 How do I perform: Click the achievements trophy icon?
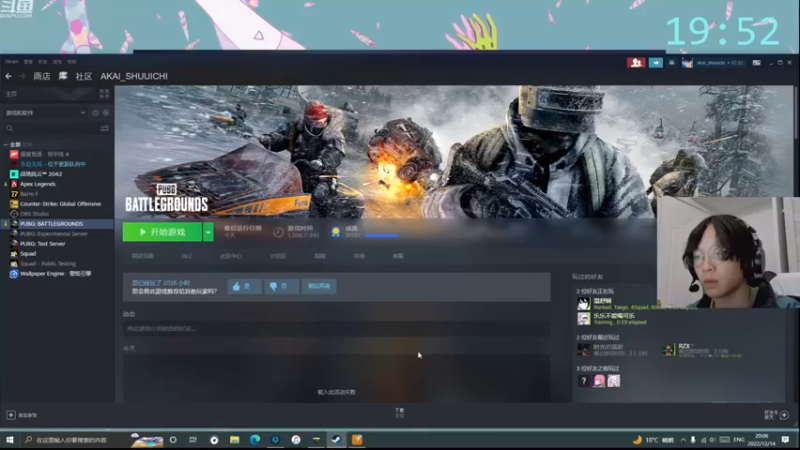coord(336,232)
